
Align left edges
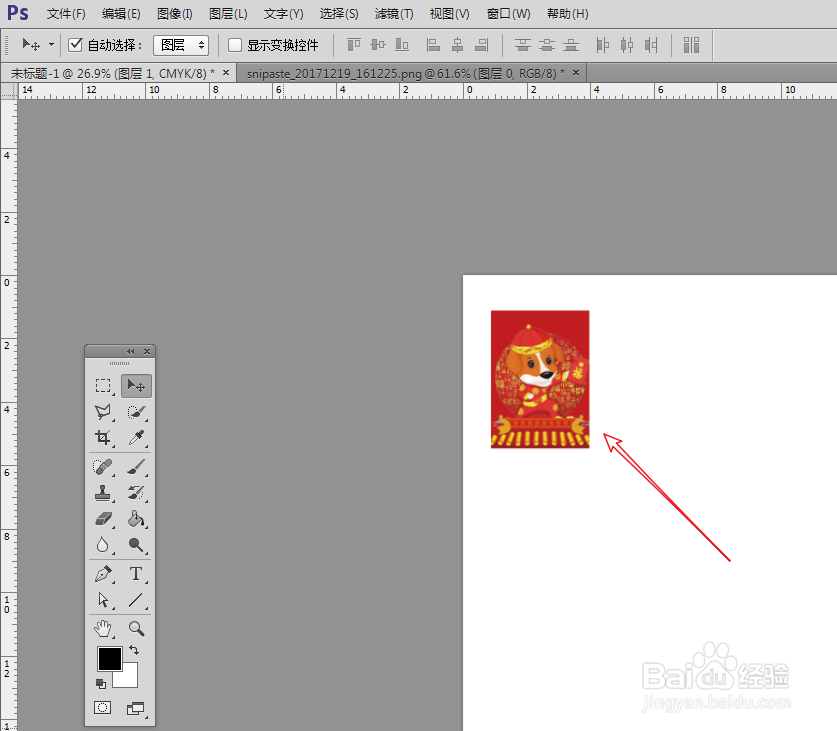click(433, 45)
